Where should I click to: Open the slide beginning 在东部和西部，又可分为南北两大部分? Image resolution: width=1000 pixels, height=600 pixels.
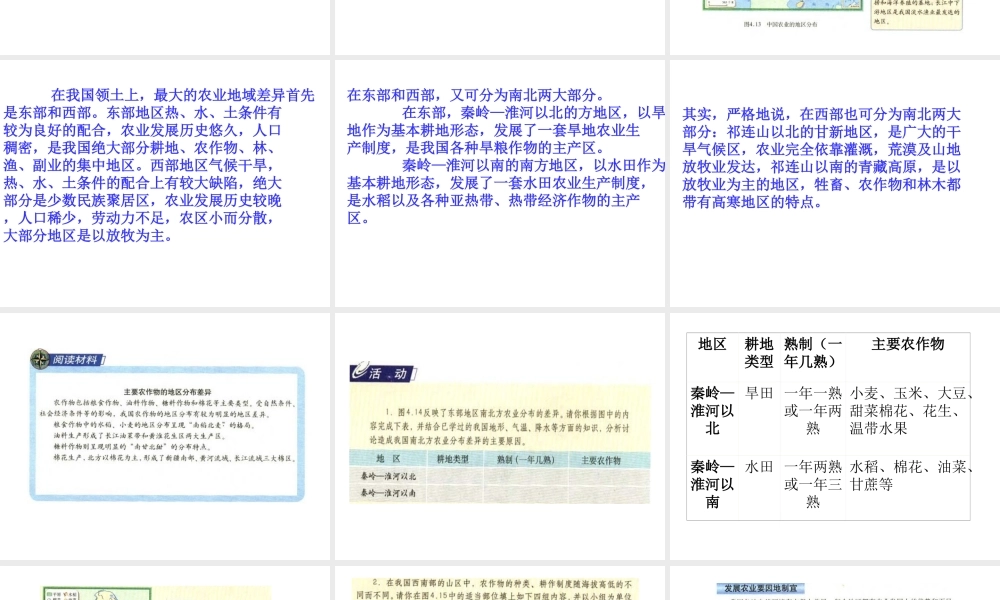point(500,184)
